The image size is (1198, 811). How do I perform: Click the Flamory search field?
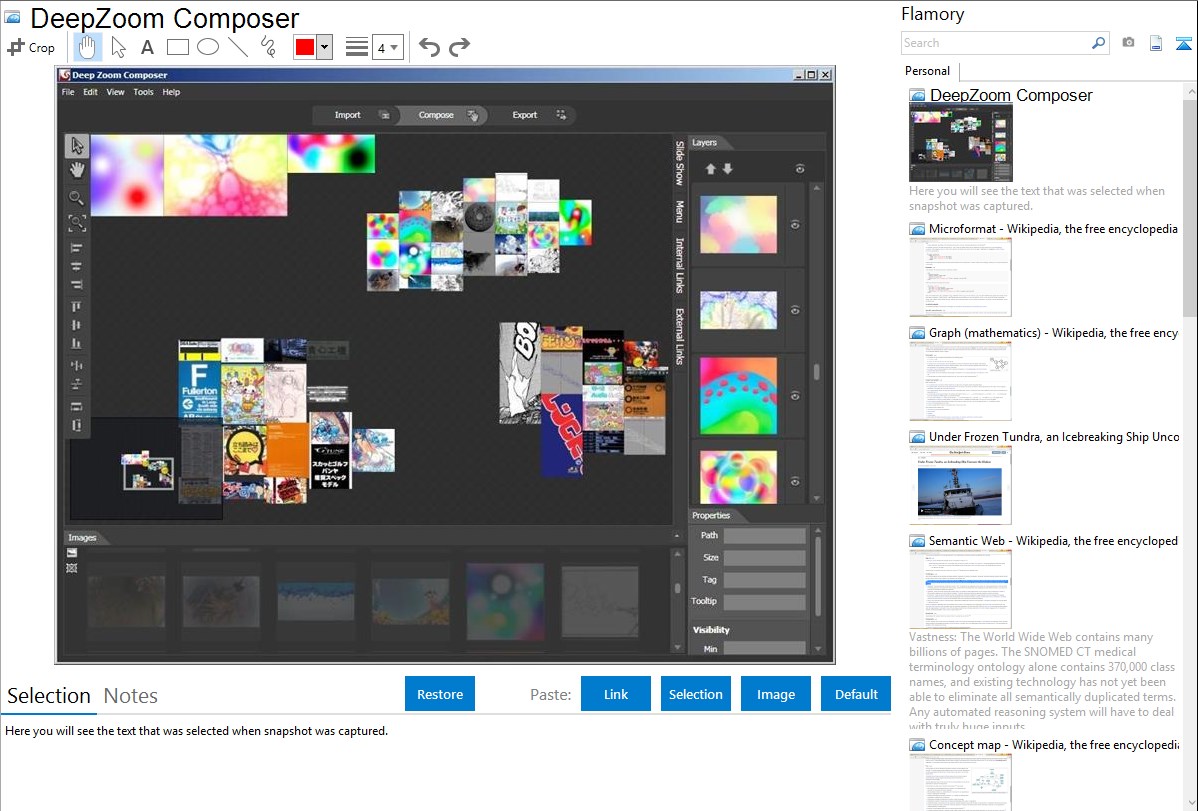996,43
